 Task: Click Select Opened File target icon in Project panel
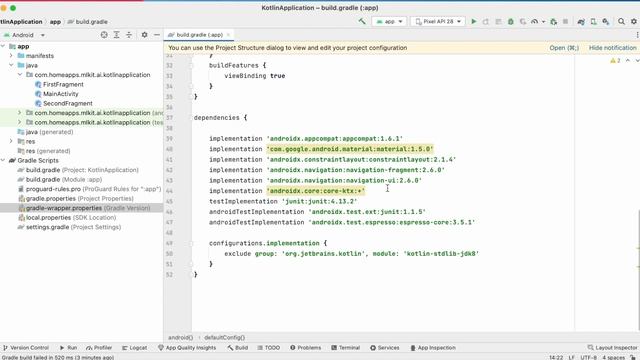[104, 35]
